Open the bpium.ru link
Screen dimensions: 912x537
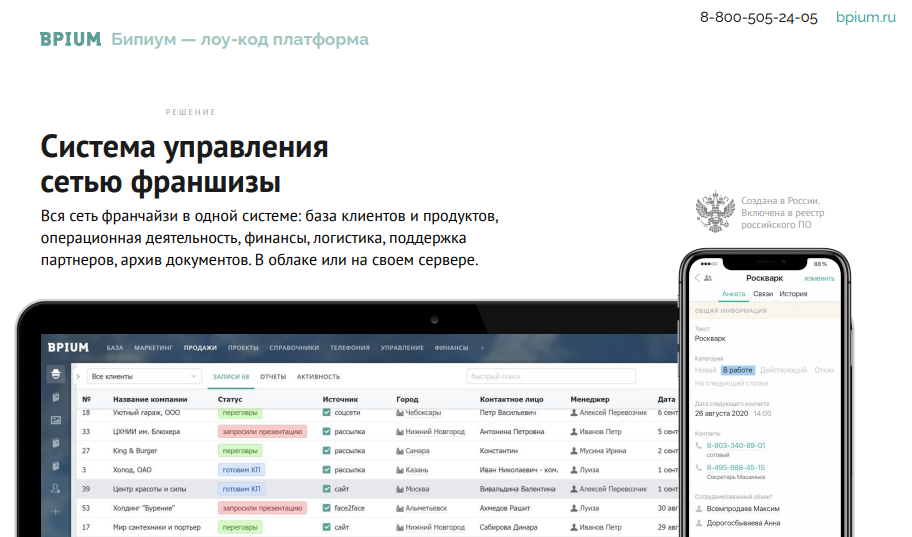[865, 17]
